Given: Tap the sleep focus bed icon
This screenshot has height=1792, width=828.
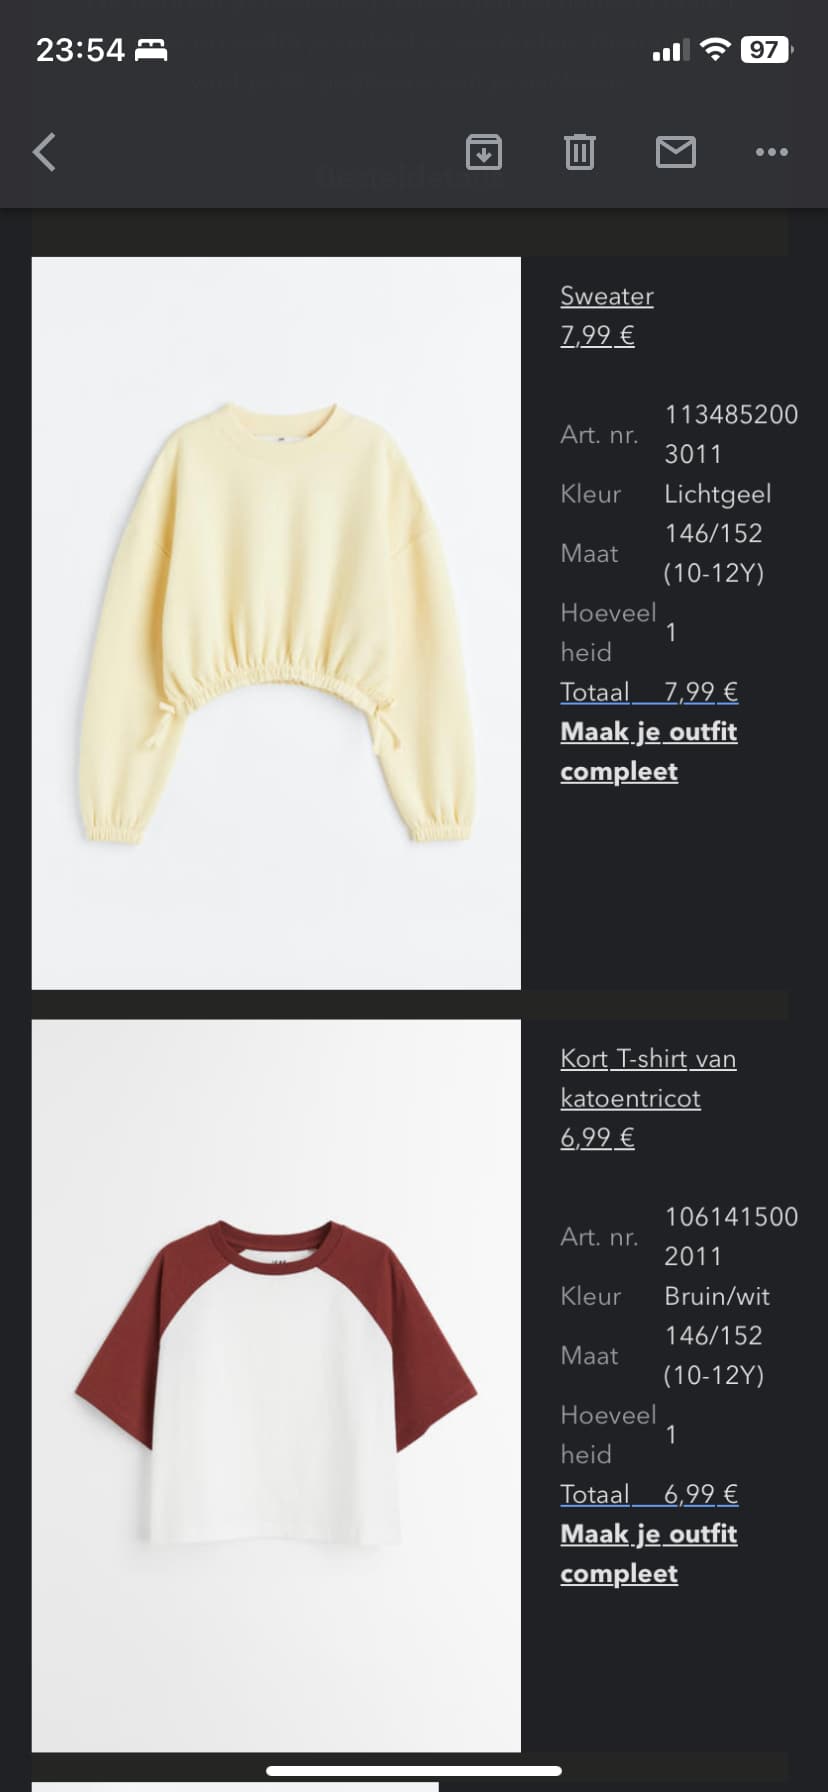Looking at the screenshot, I should click(x=151, y=50).
